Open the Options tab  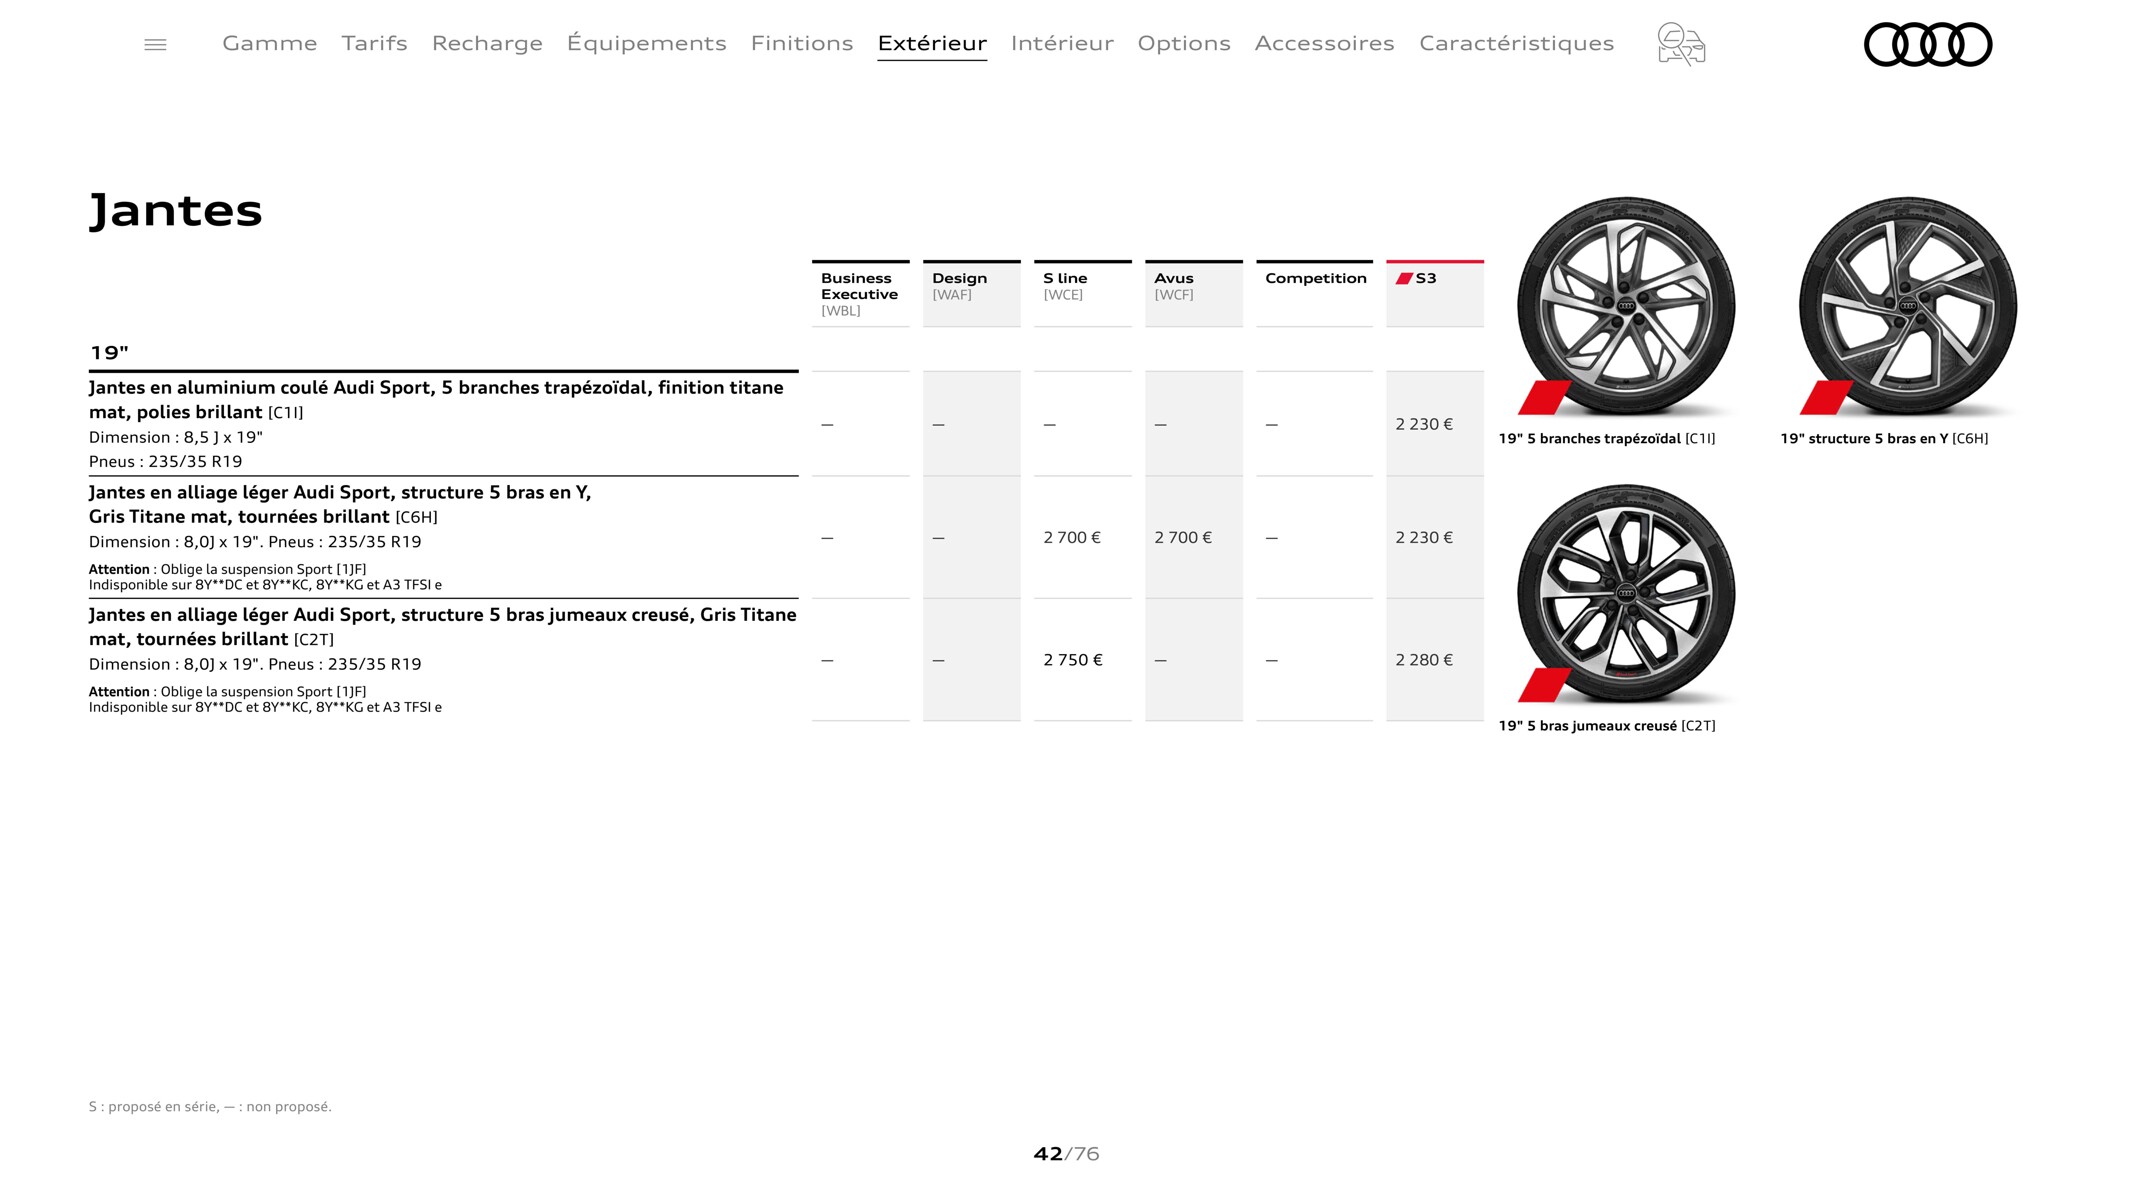(x=1184, y=43)
